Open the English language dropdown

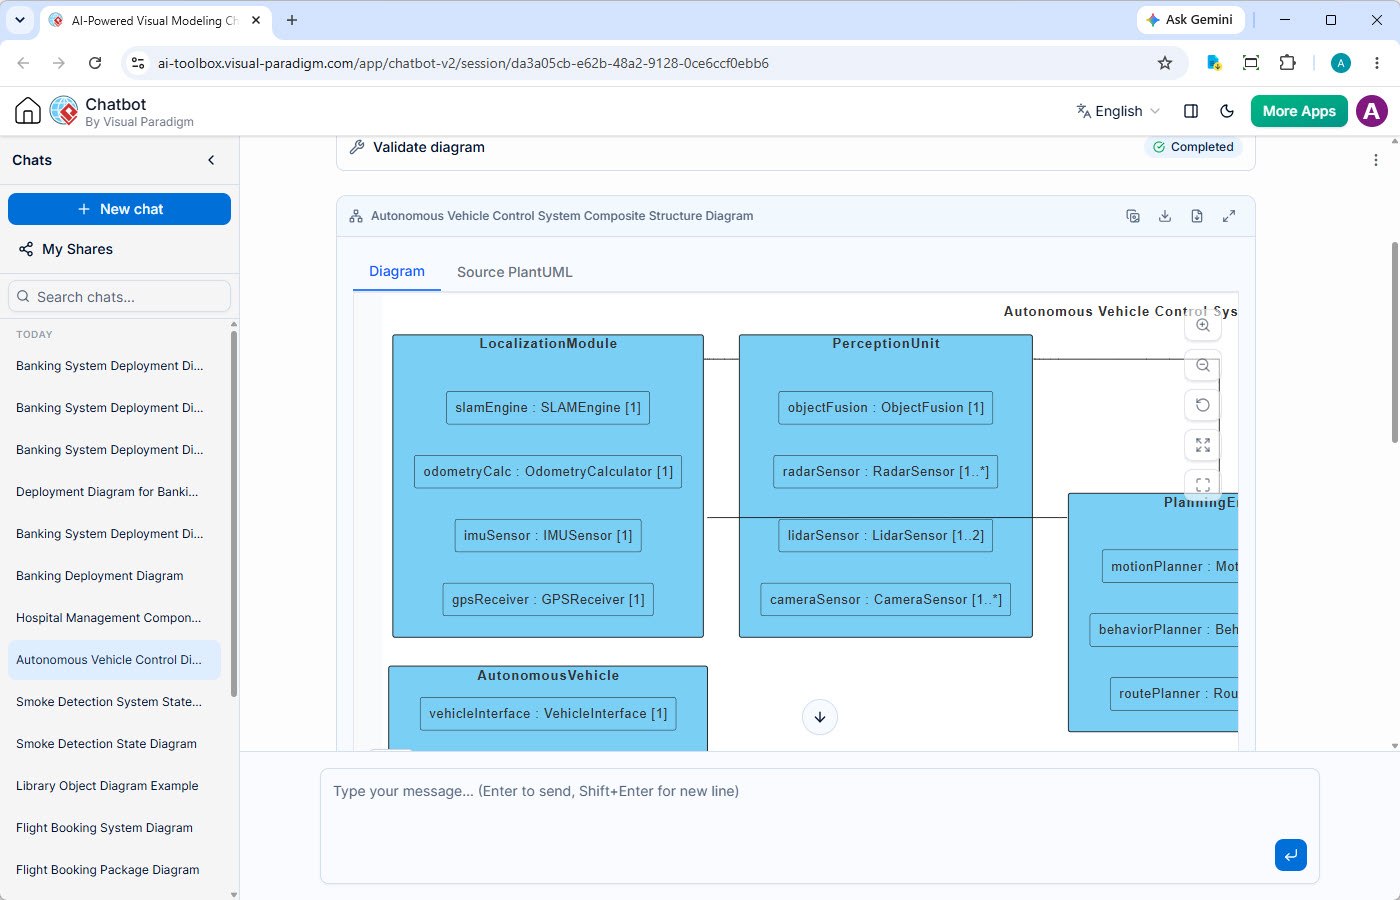tap(1118, 111)
